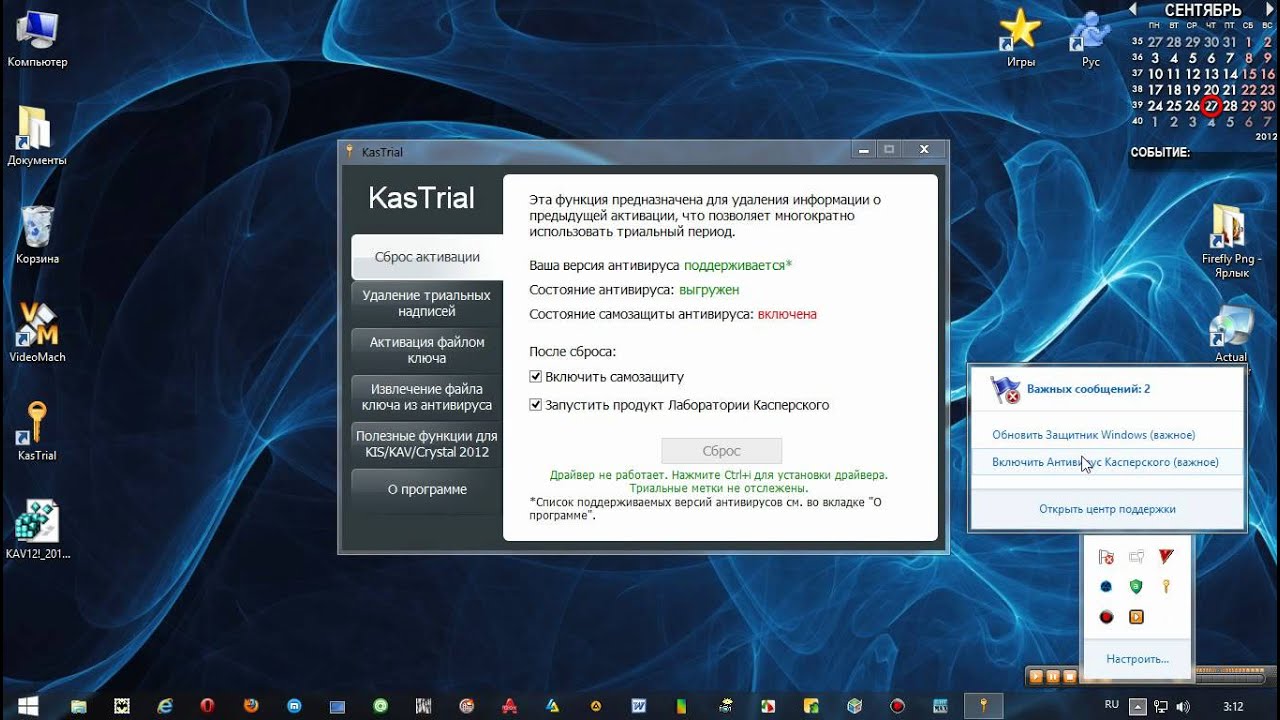Click the red record icon in tray overflow

[x=1106, y=617]
